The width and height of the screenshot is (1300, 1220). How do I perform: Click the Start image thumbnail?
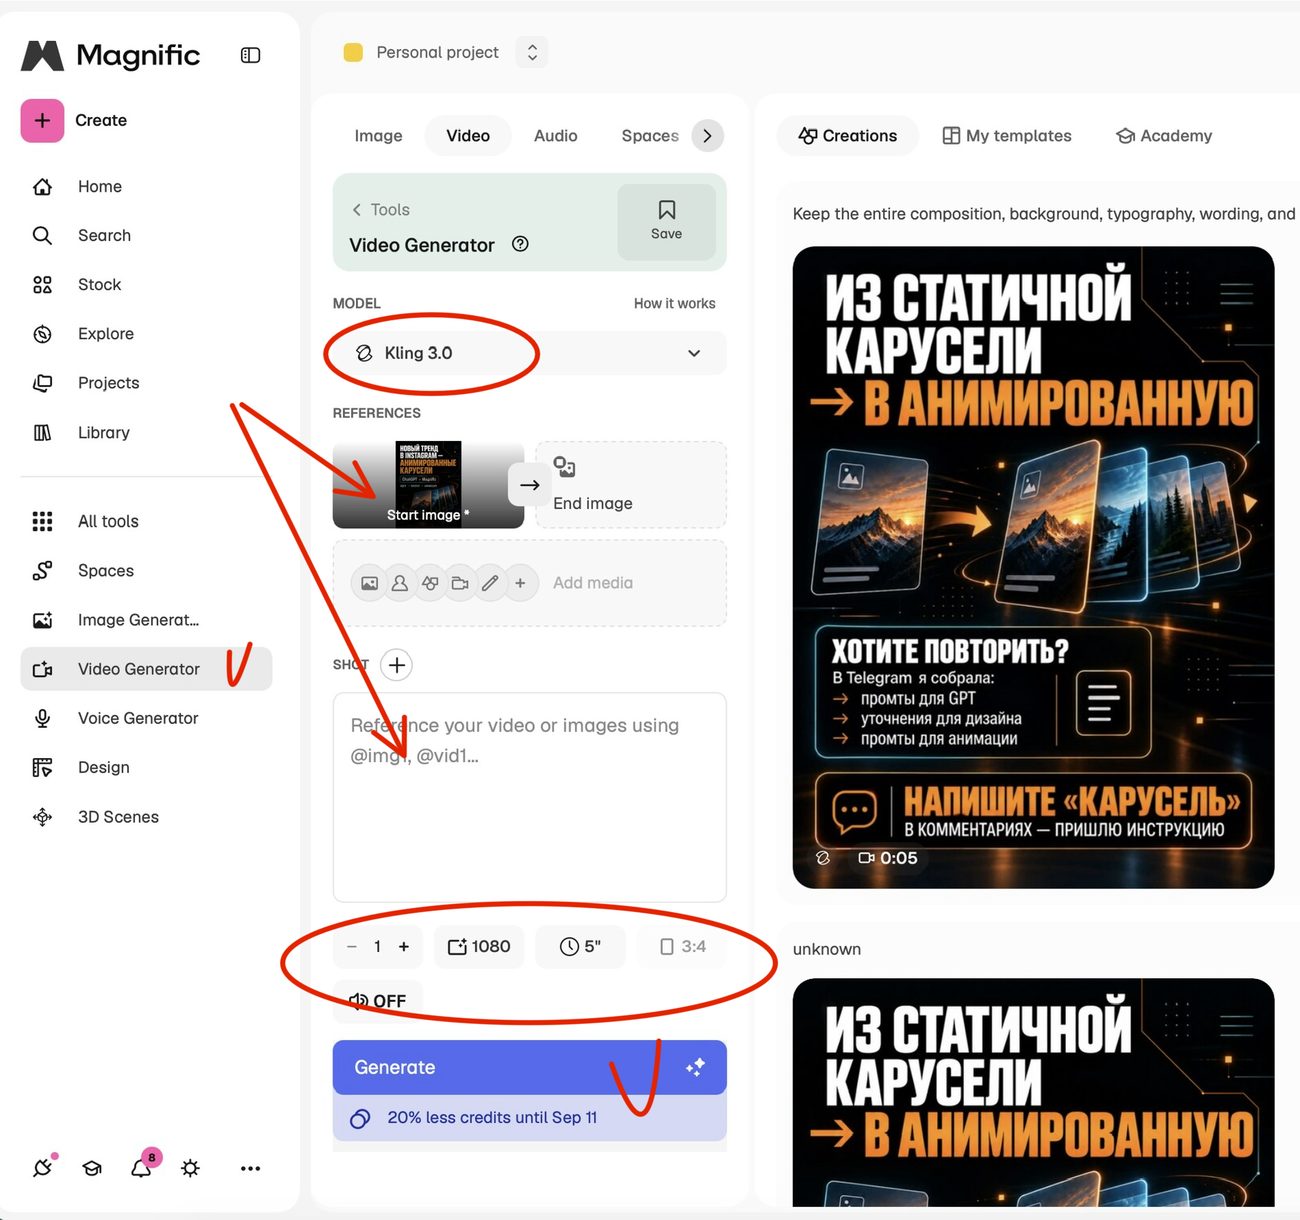(x=428, y=485)
